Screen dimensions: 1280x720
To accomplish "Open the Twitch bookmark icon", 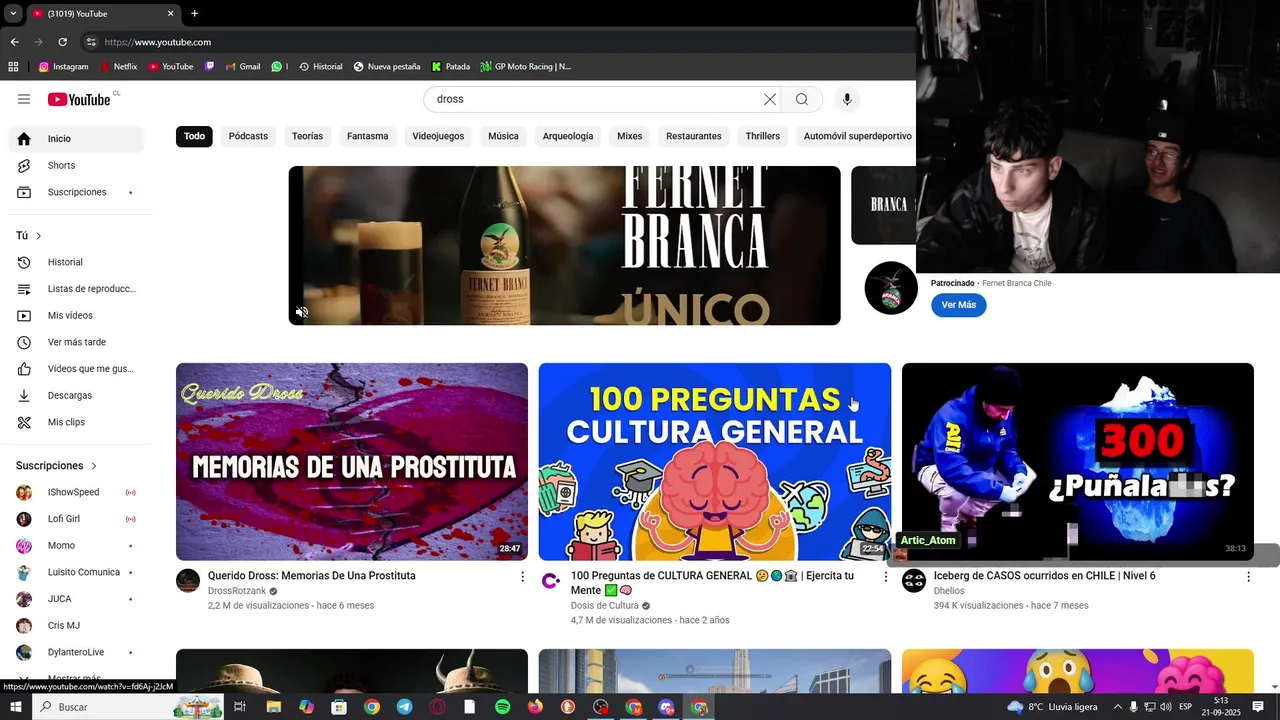I will pos(209,67).
